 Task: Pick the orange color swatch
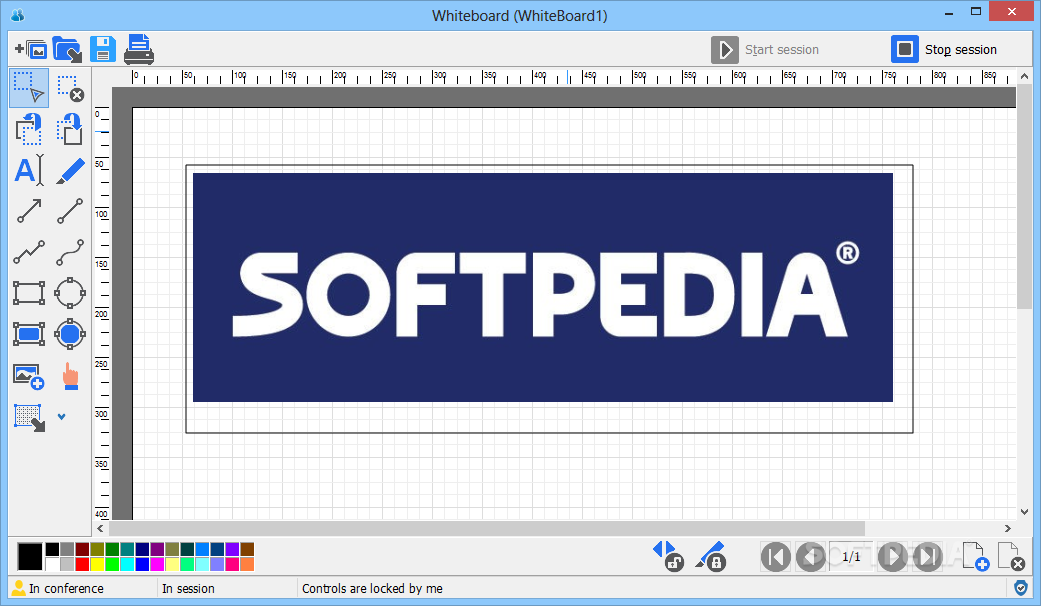click(x=247, y=564)
